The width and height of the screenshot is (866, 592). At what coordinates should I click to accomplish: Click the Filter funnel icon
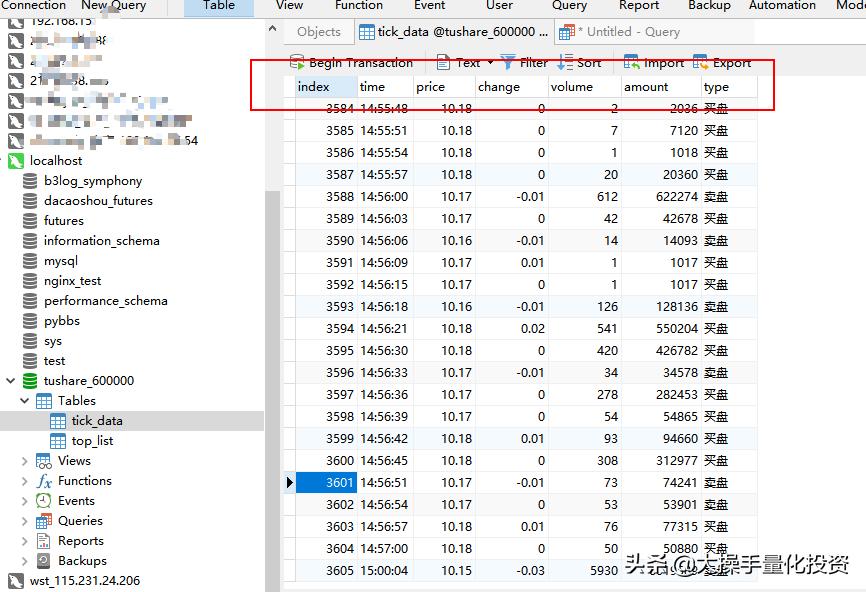click(x=508, y=62)
